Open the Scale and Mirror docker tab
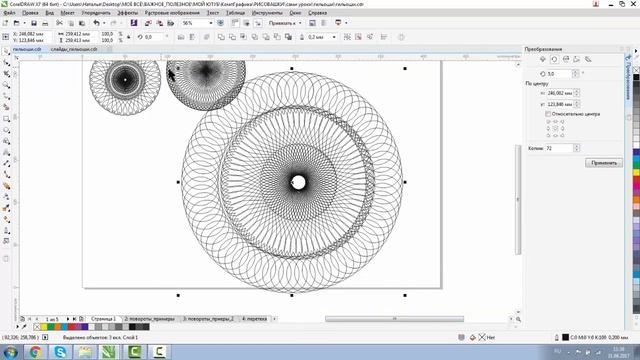Screen dimensions: 640x360 (x=566, y=60)
